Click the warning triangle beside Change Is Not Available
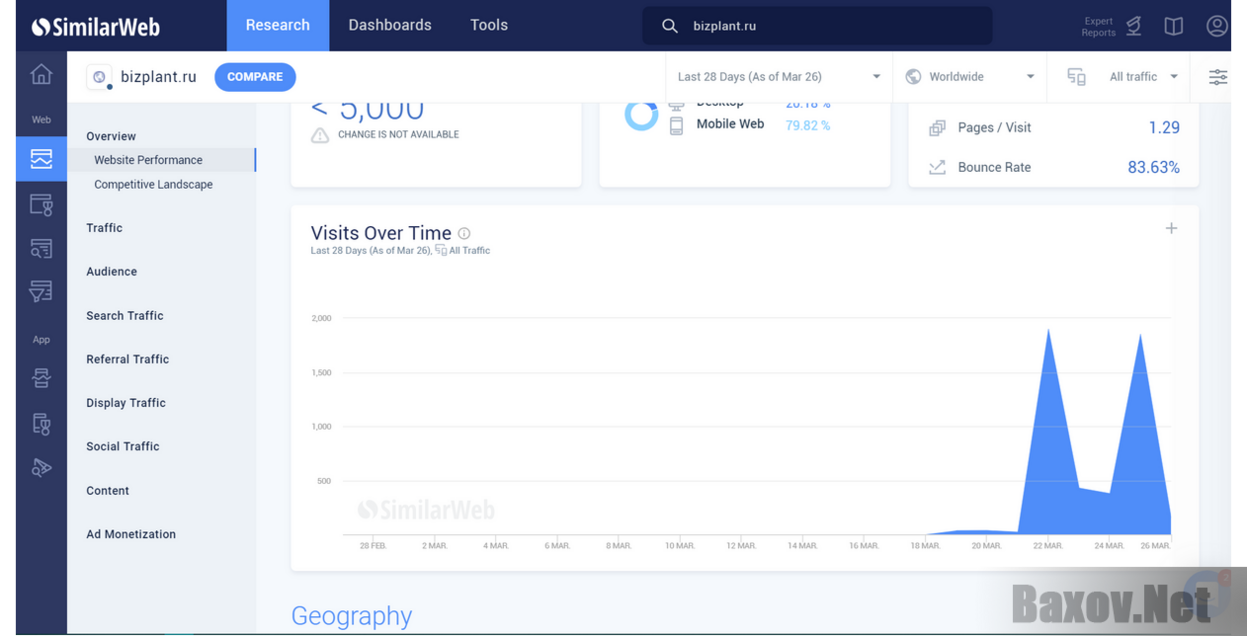This screenshot has height=636, width=1247. [x=320, y=135]
